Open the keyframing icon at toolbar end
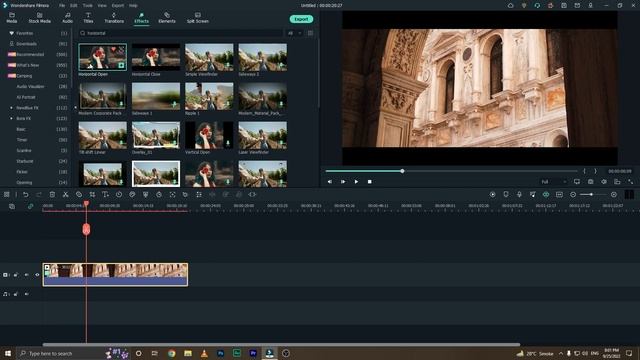Viewport: 640px width, 360px height. 252,195
